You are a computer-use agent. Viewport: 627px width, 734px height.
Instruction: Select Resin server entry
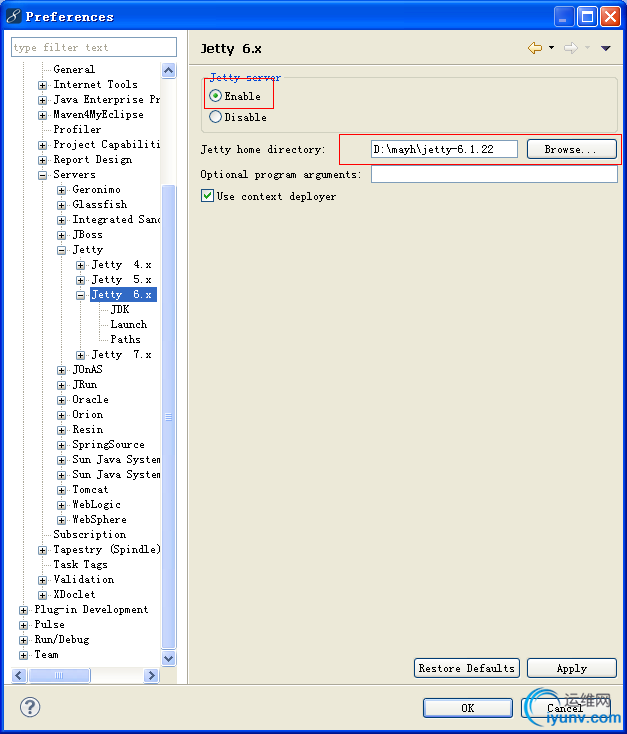pos(87,429)
